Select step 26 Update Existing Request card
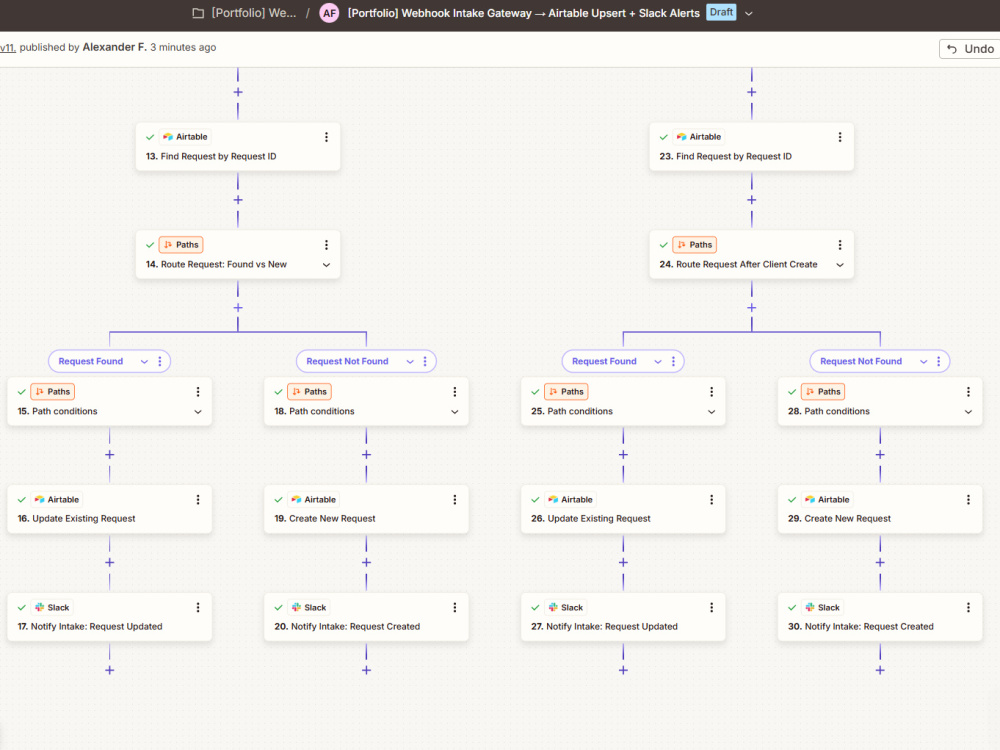This screenshot has height=750, width=1000. (623, 510)
